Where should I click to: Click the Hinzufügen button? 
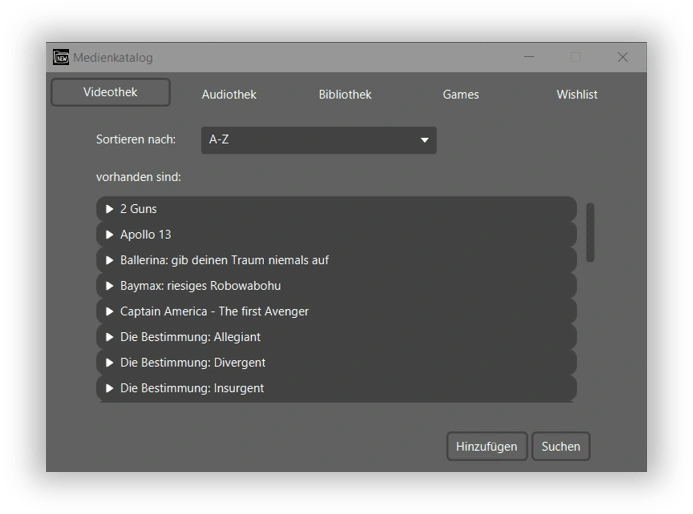coord(487,446)
